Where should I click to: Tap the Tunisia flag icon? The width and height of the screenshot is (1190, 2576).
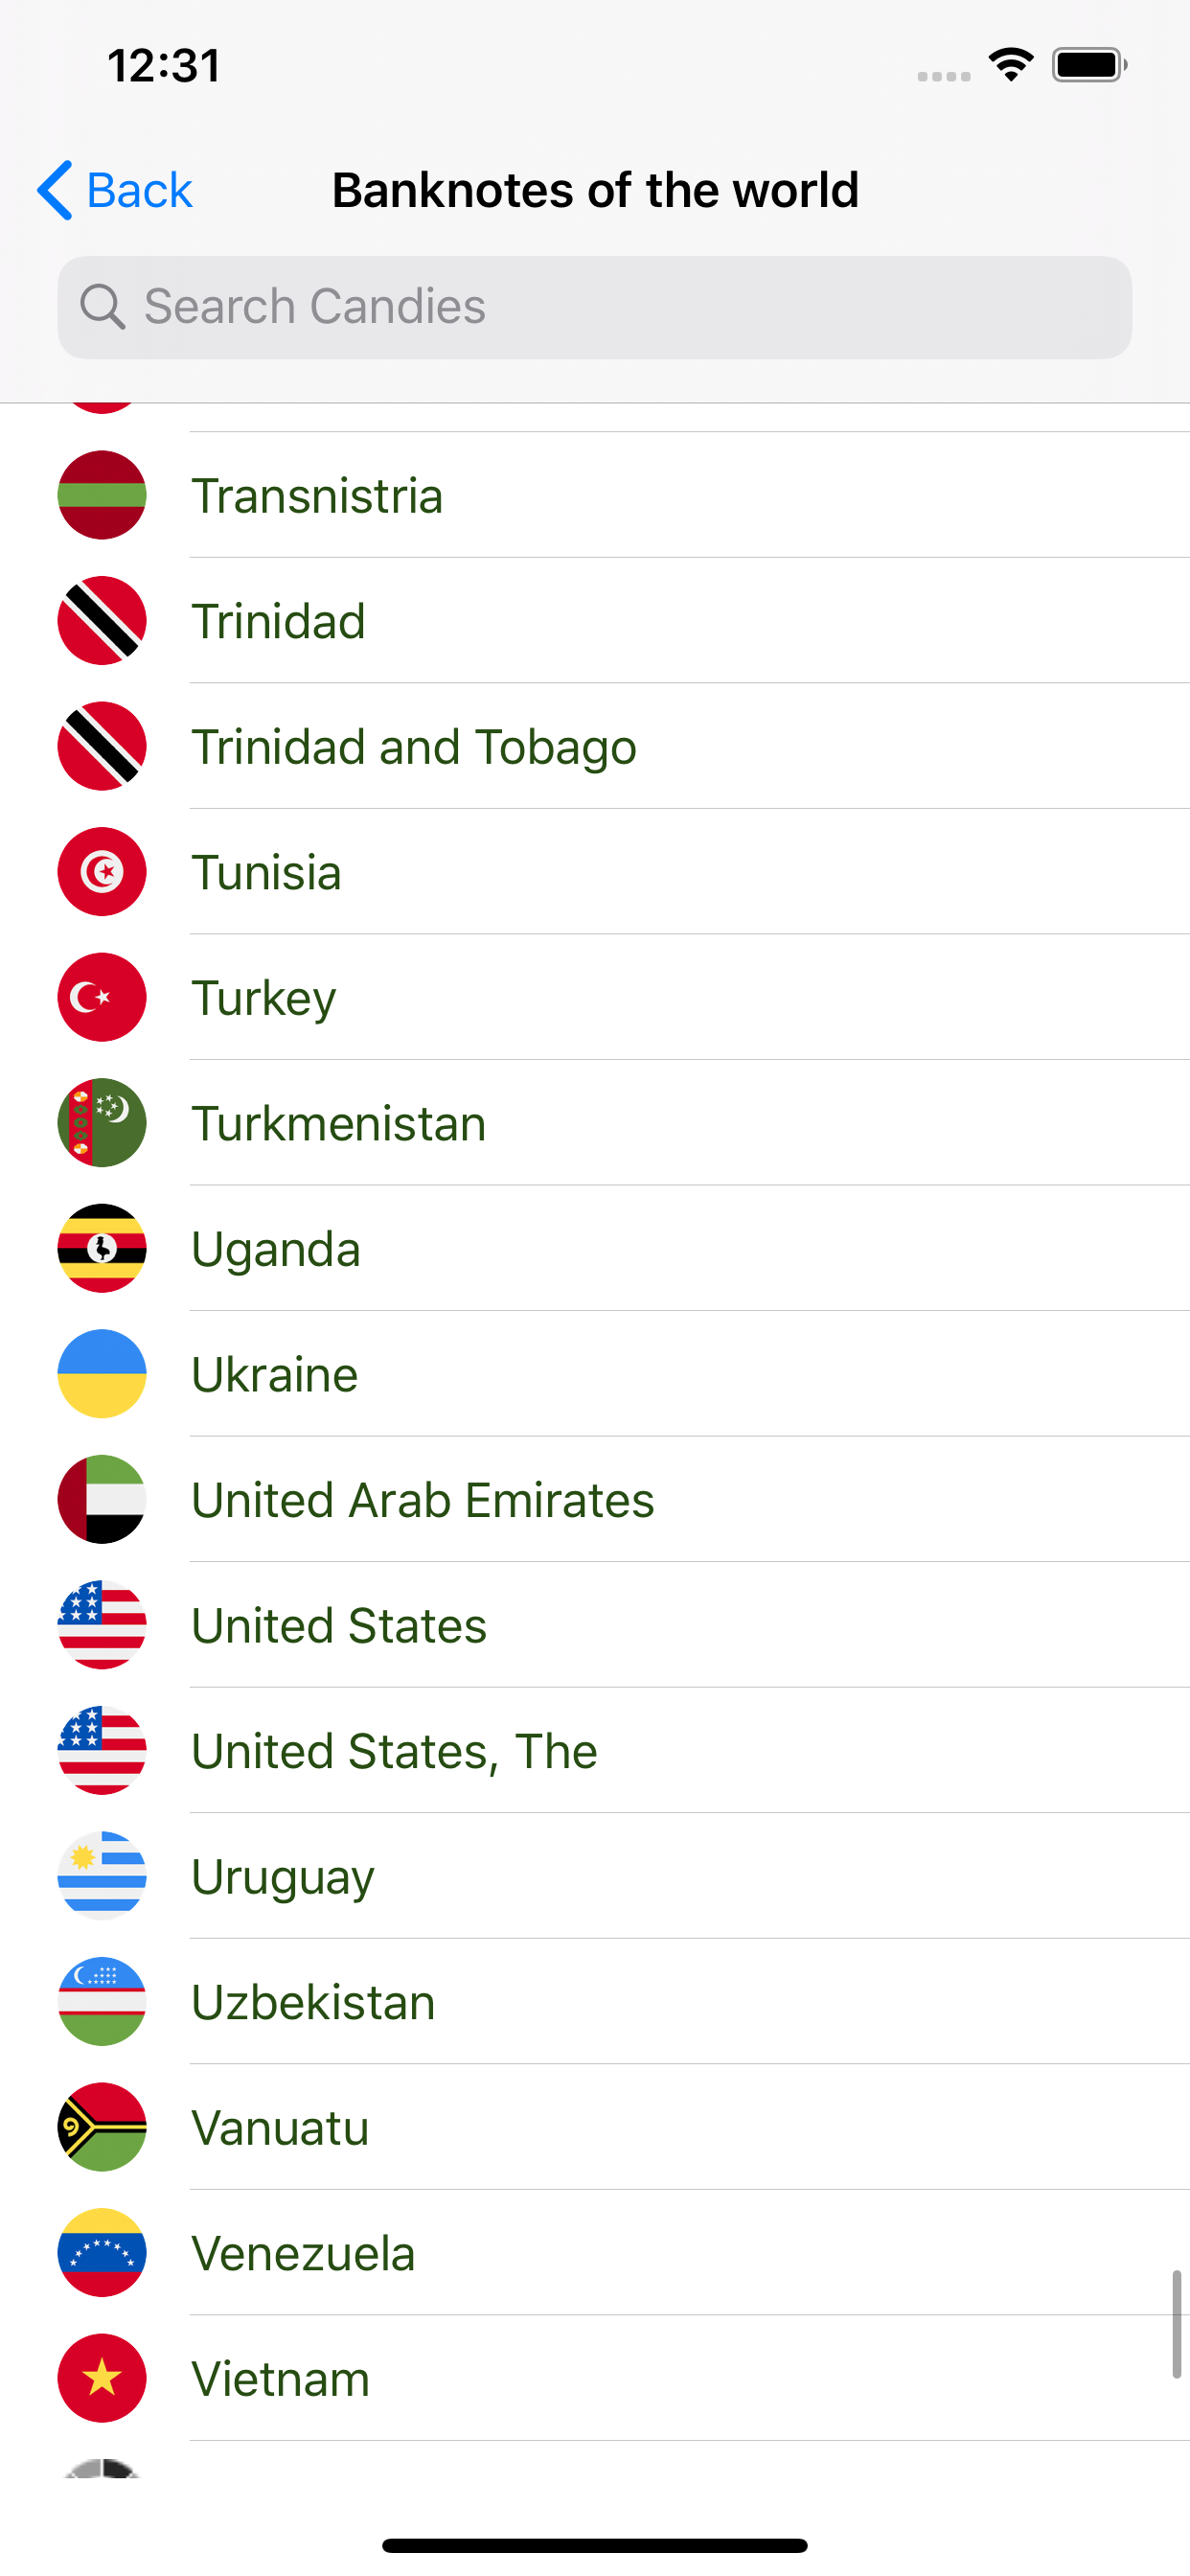pyautogui.click(x=102, y=872)
